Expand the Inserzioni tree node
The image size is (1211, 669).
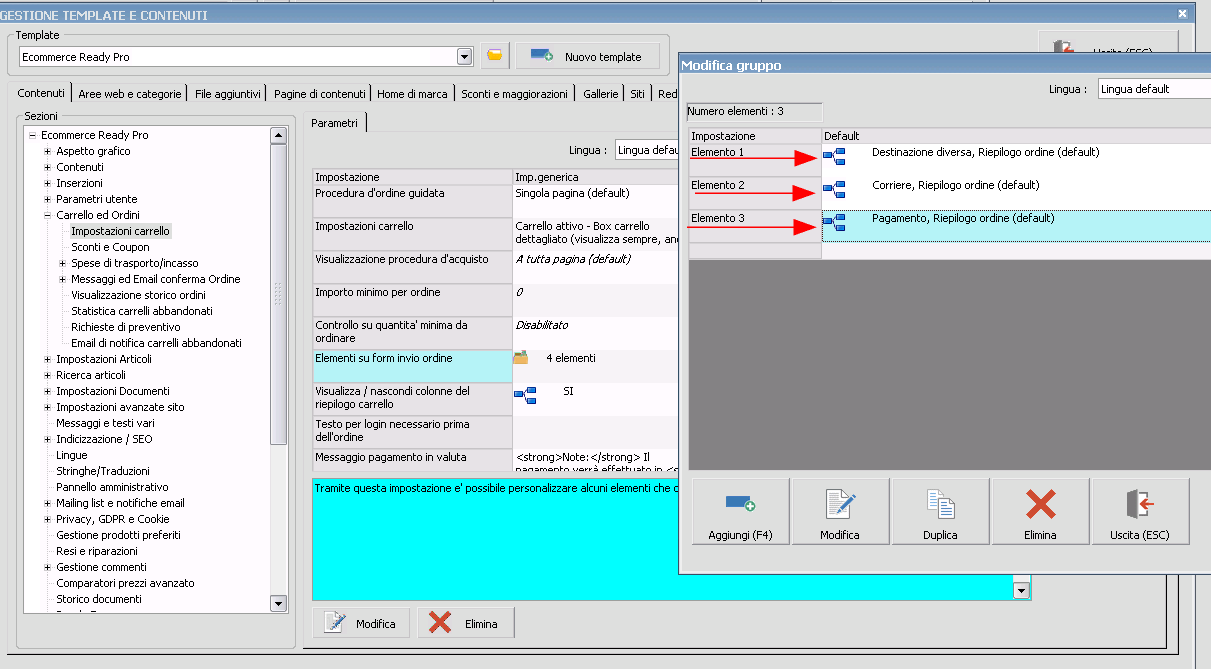(x=47, y=183)
